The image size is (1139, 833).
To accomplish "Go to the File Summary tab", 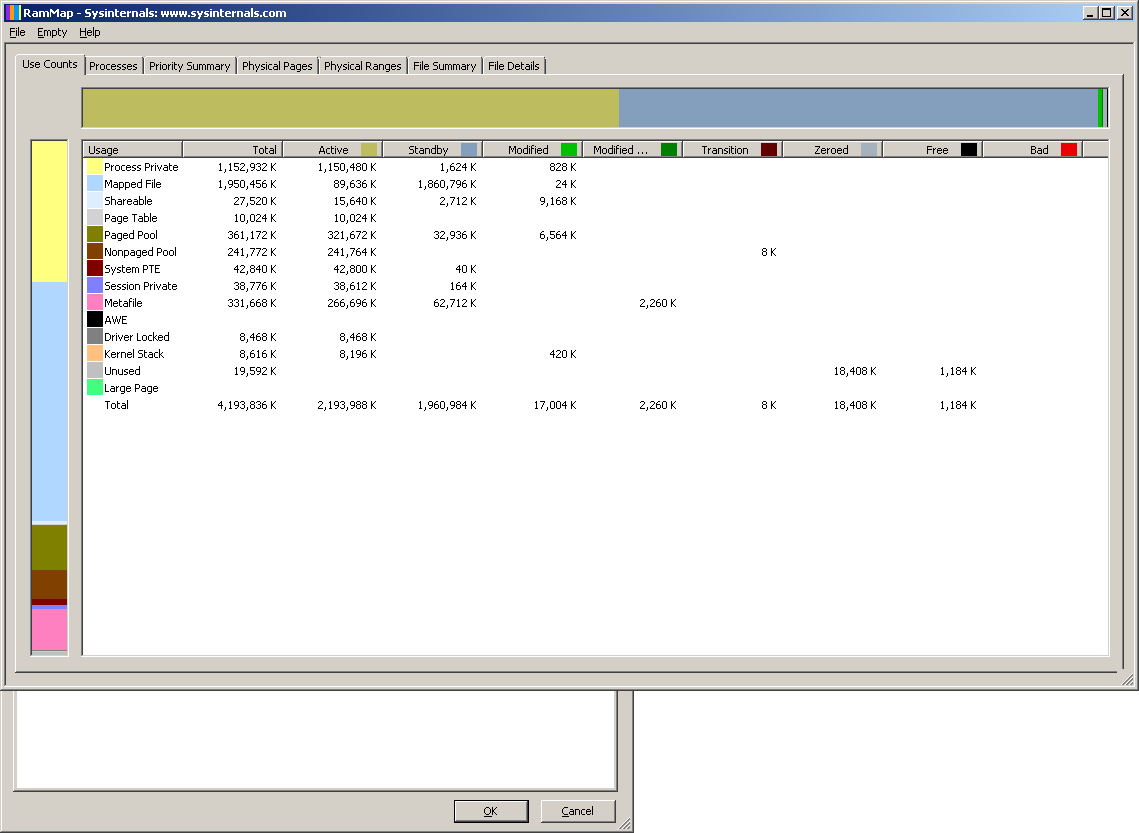I will [444, 66].
